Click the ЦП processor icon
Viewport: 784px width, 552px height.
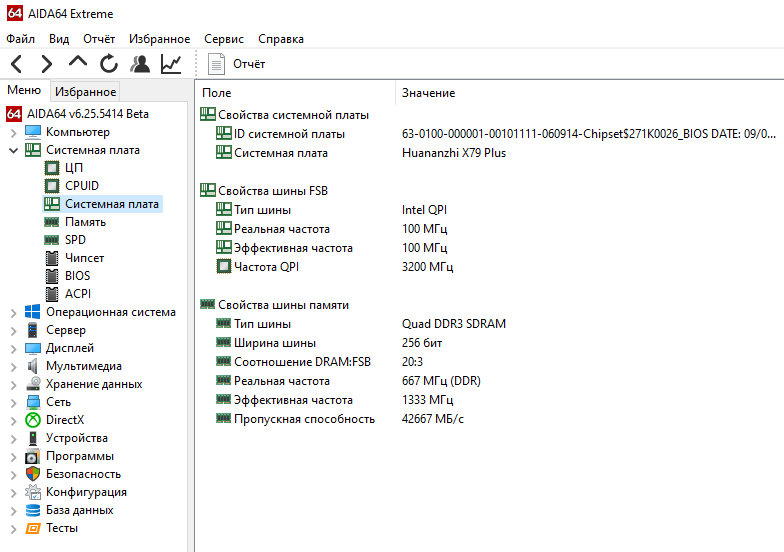point(52,168)
